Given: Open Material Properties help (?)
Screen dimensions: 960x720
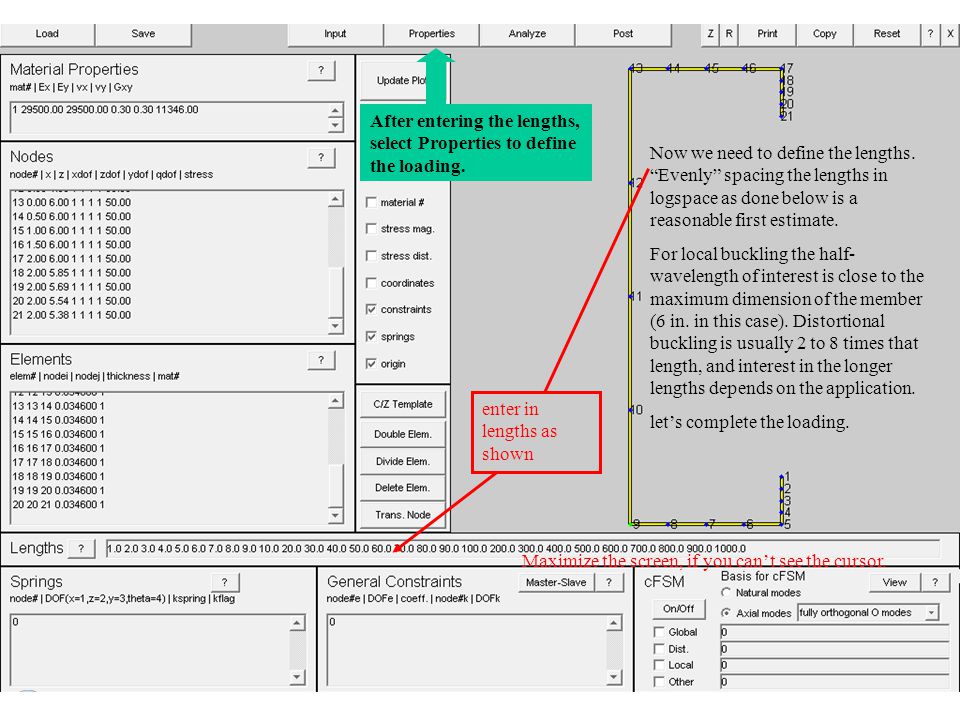Looking at the screenshot, I should pyautogui.click(x=321, y=70).
